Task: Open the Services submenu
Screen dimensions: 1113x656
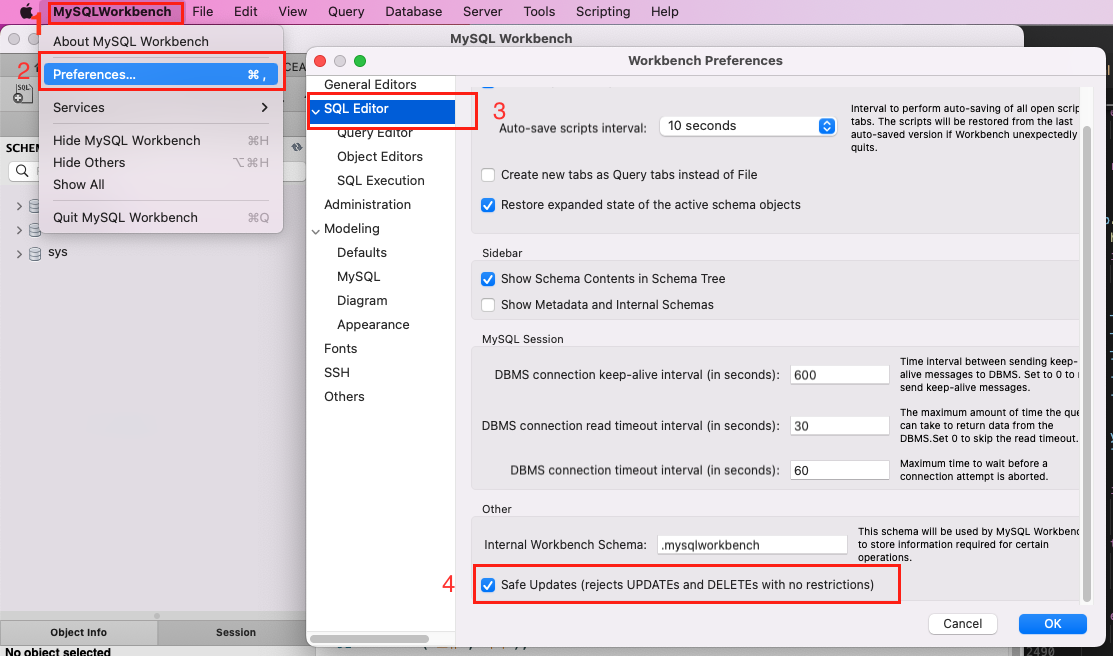Action: coord(161,107)
